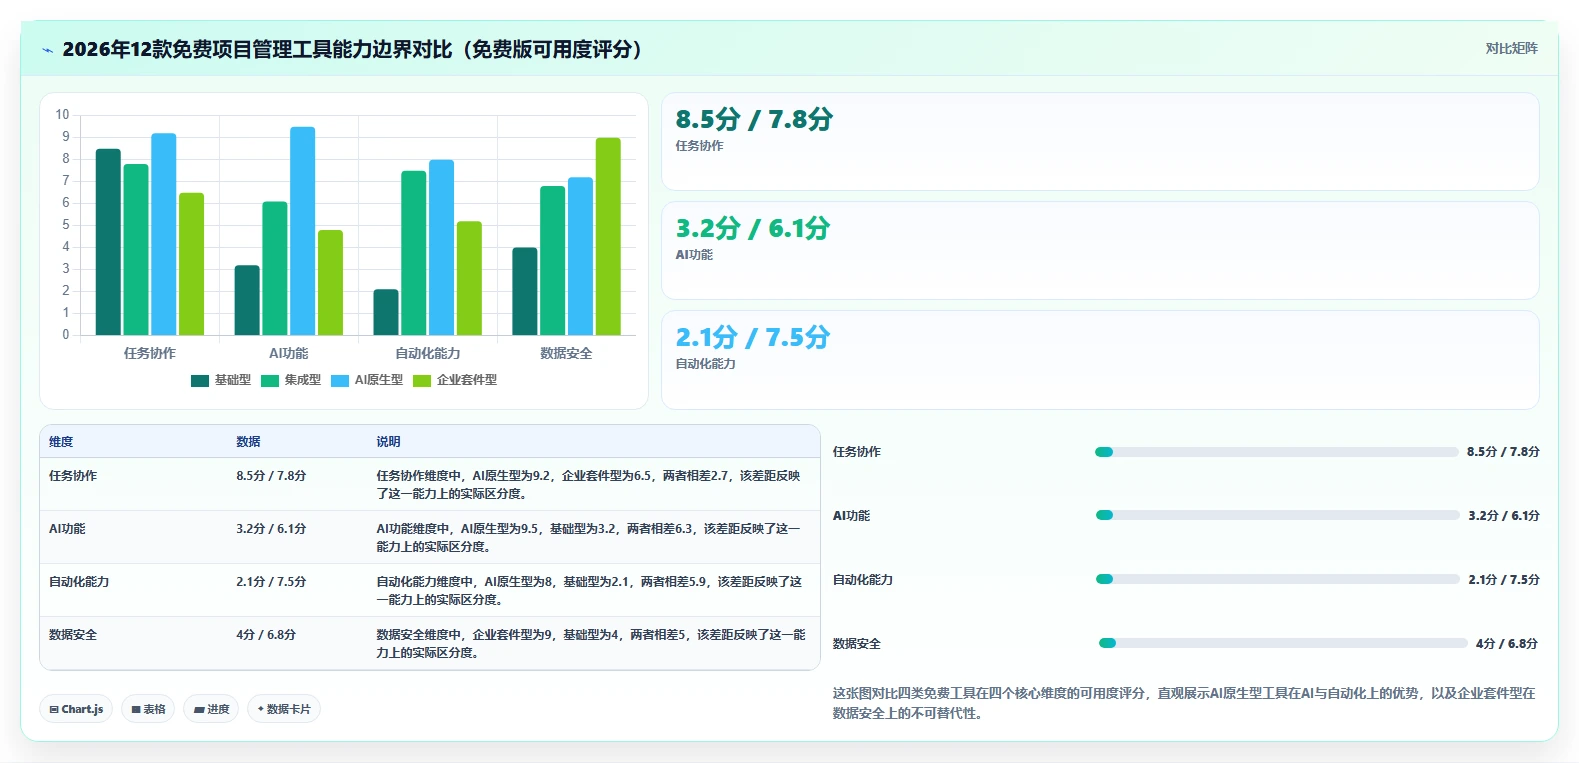Select the 2.1分 / 7.5分 自动化能力 card

point(1100,360)
